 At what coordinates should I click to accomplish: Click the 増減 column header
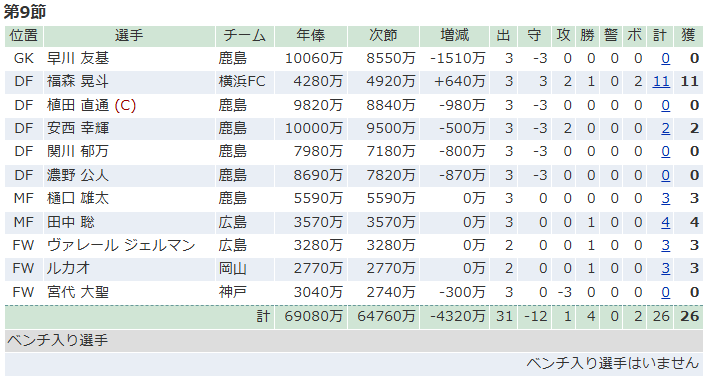pos(455,36)
